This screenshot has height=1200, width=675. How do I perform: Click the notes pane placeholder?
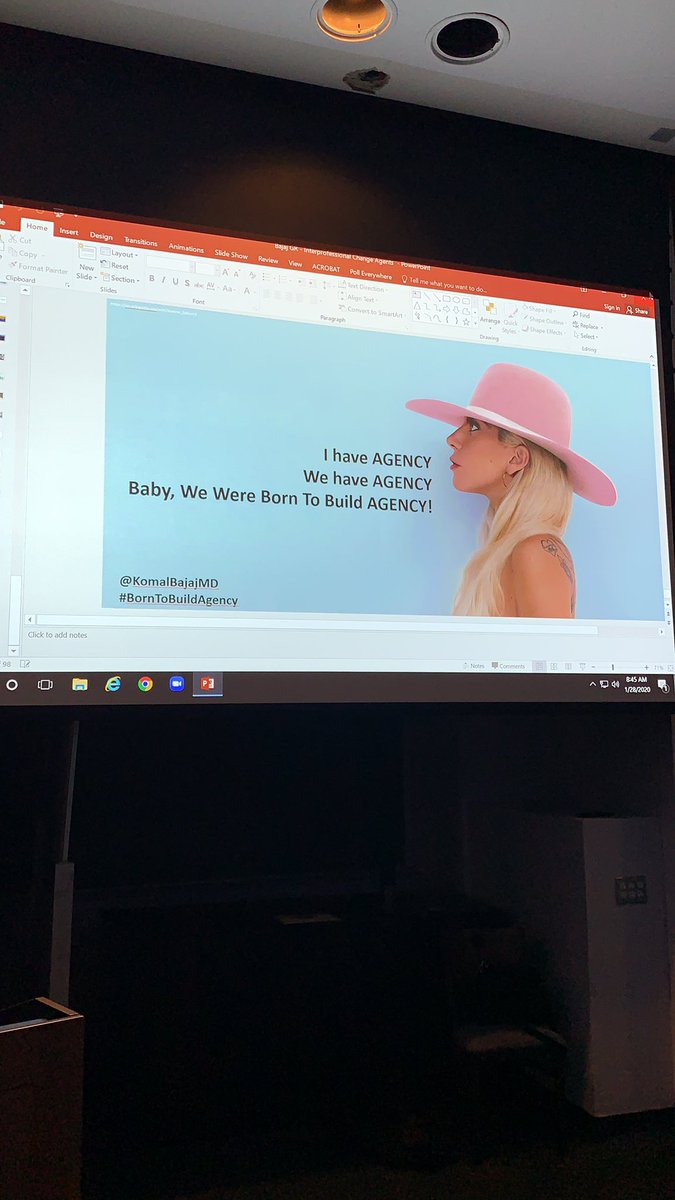58,635
